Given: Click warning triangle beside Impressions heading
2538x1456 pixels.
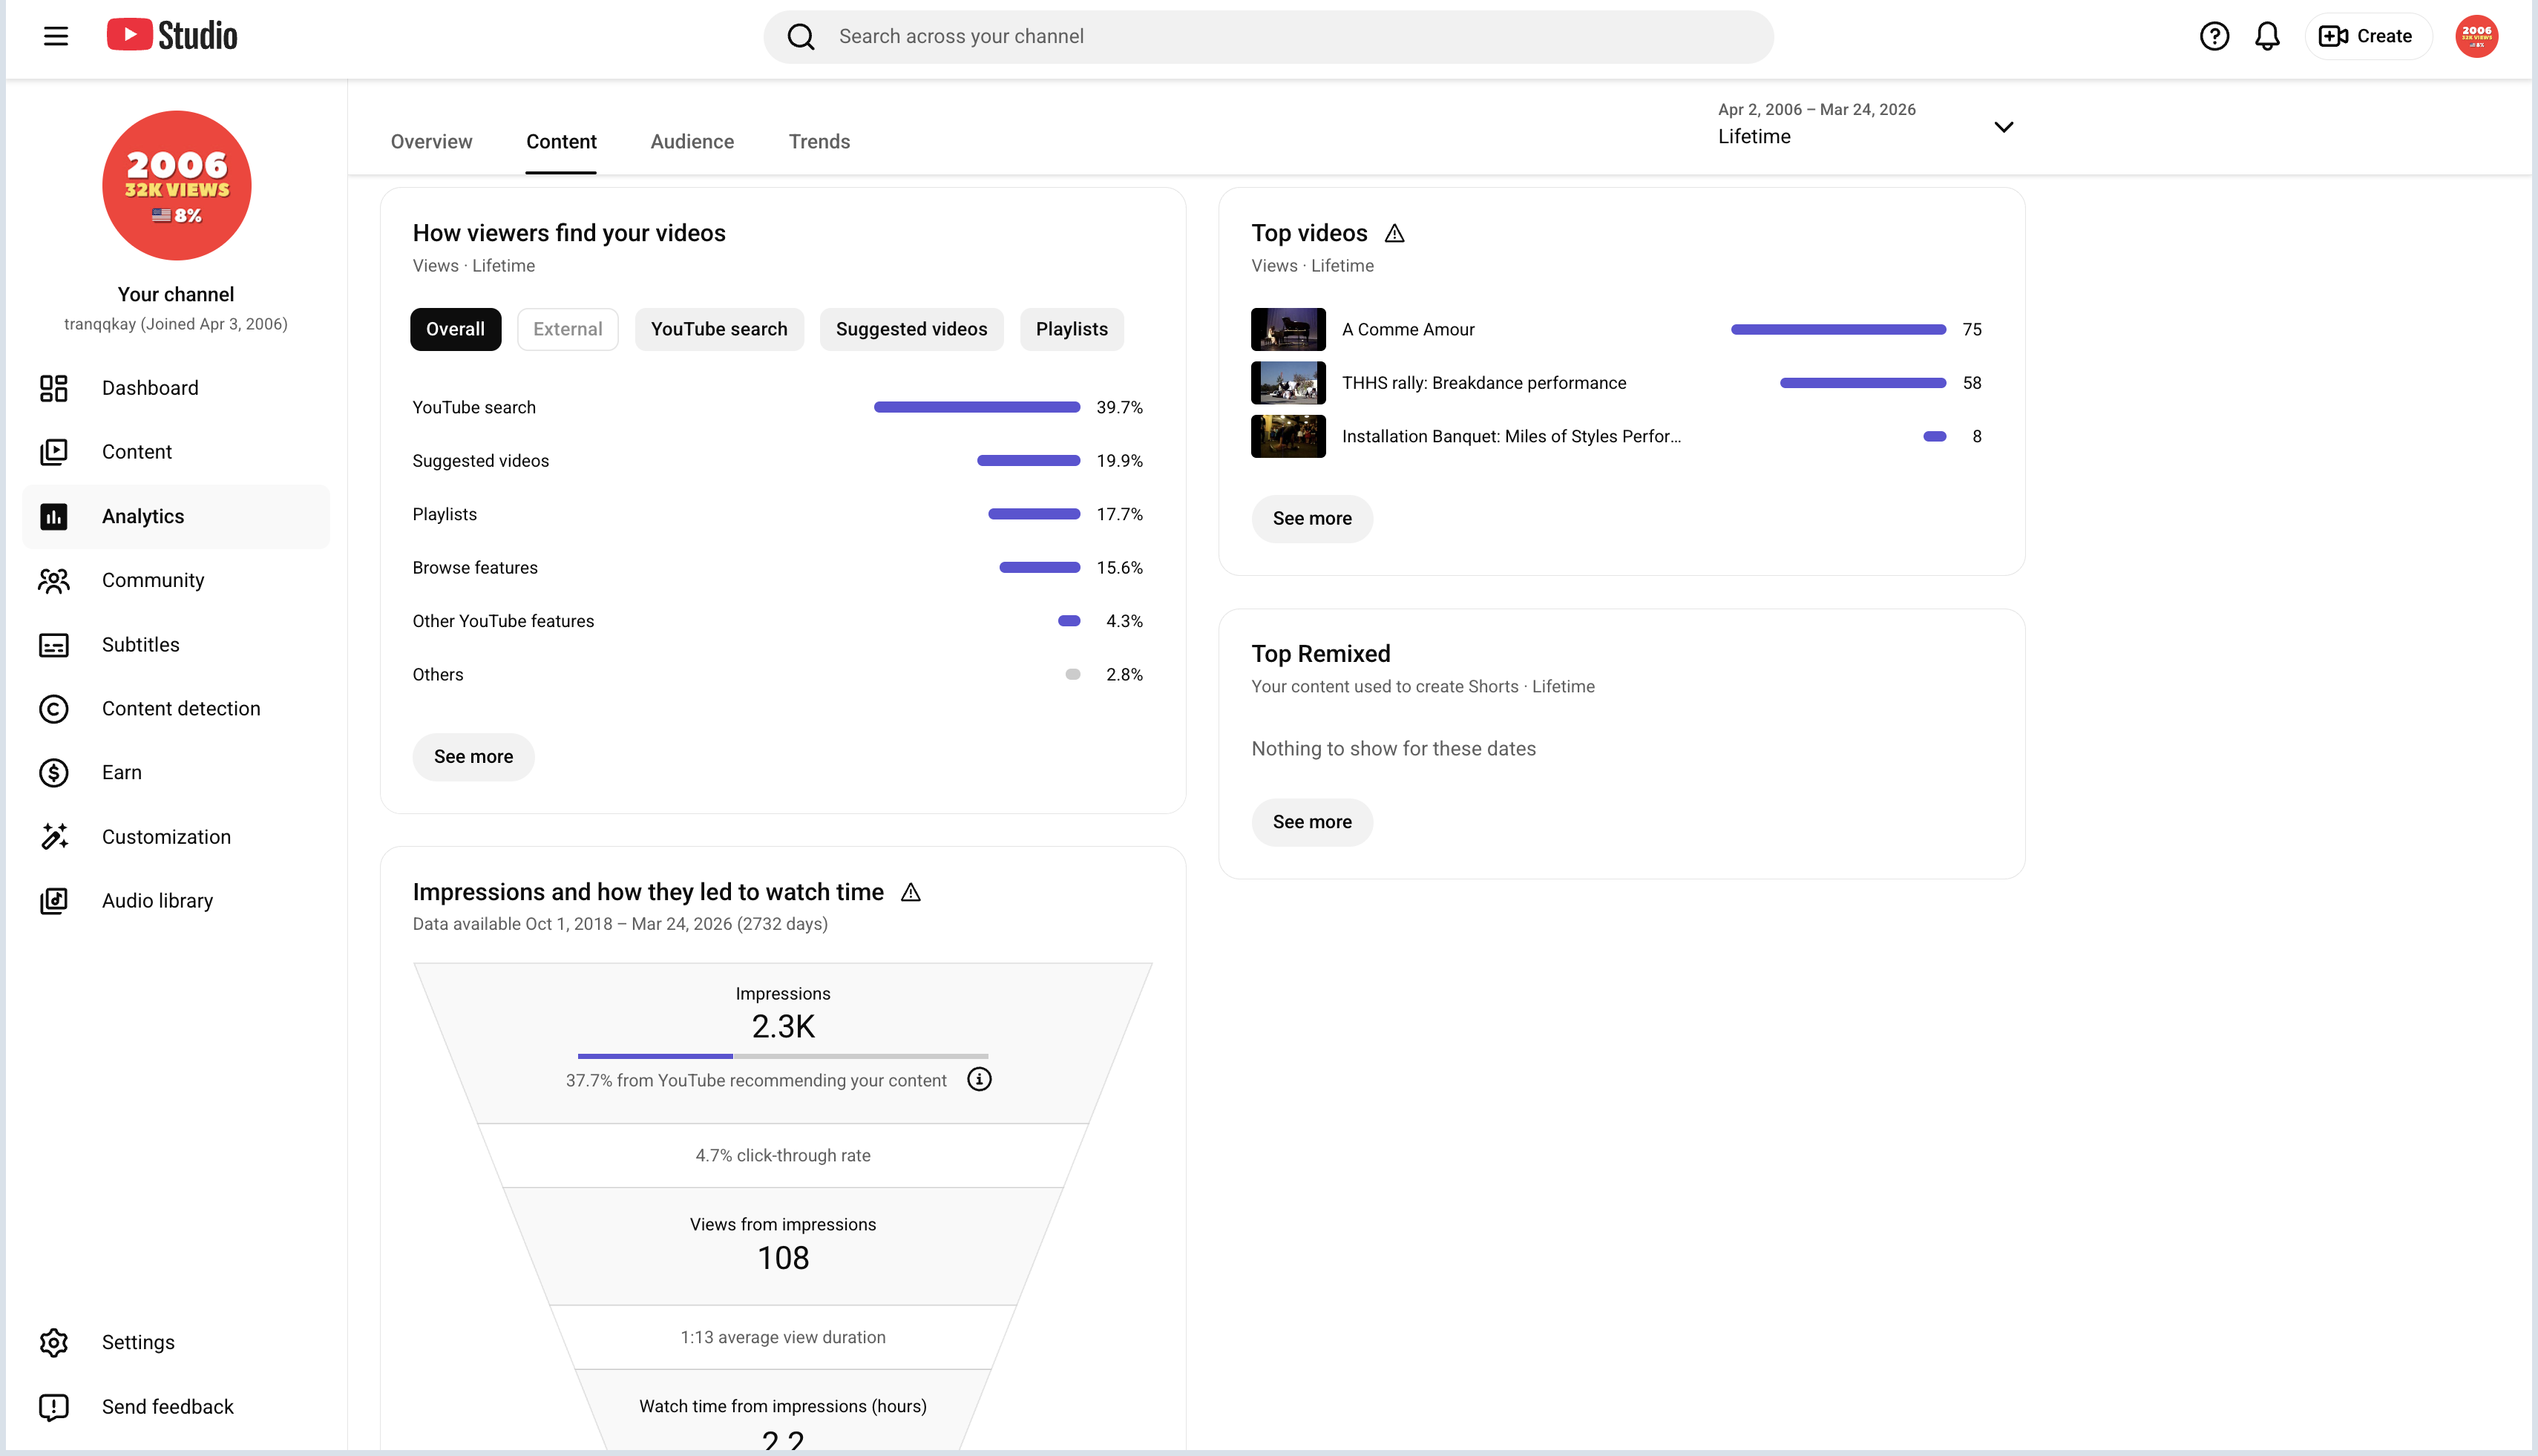Looking at the screenshot, I should 910,892.
